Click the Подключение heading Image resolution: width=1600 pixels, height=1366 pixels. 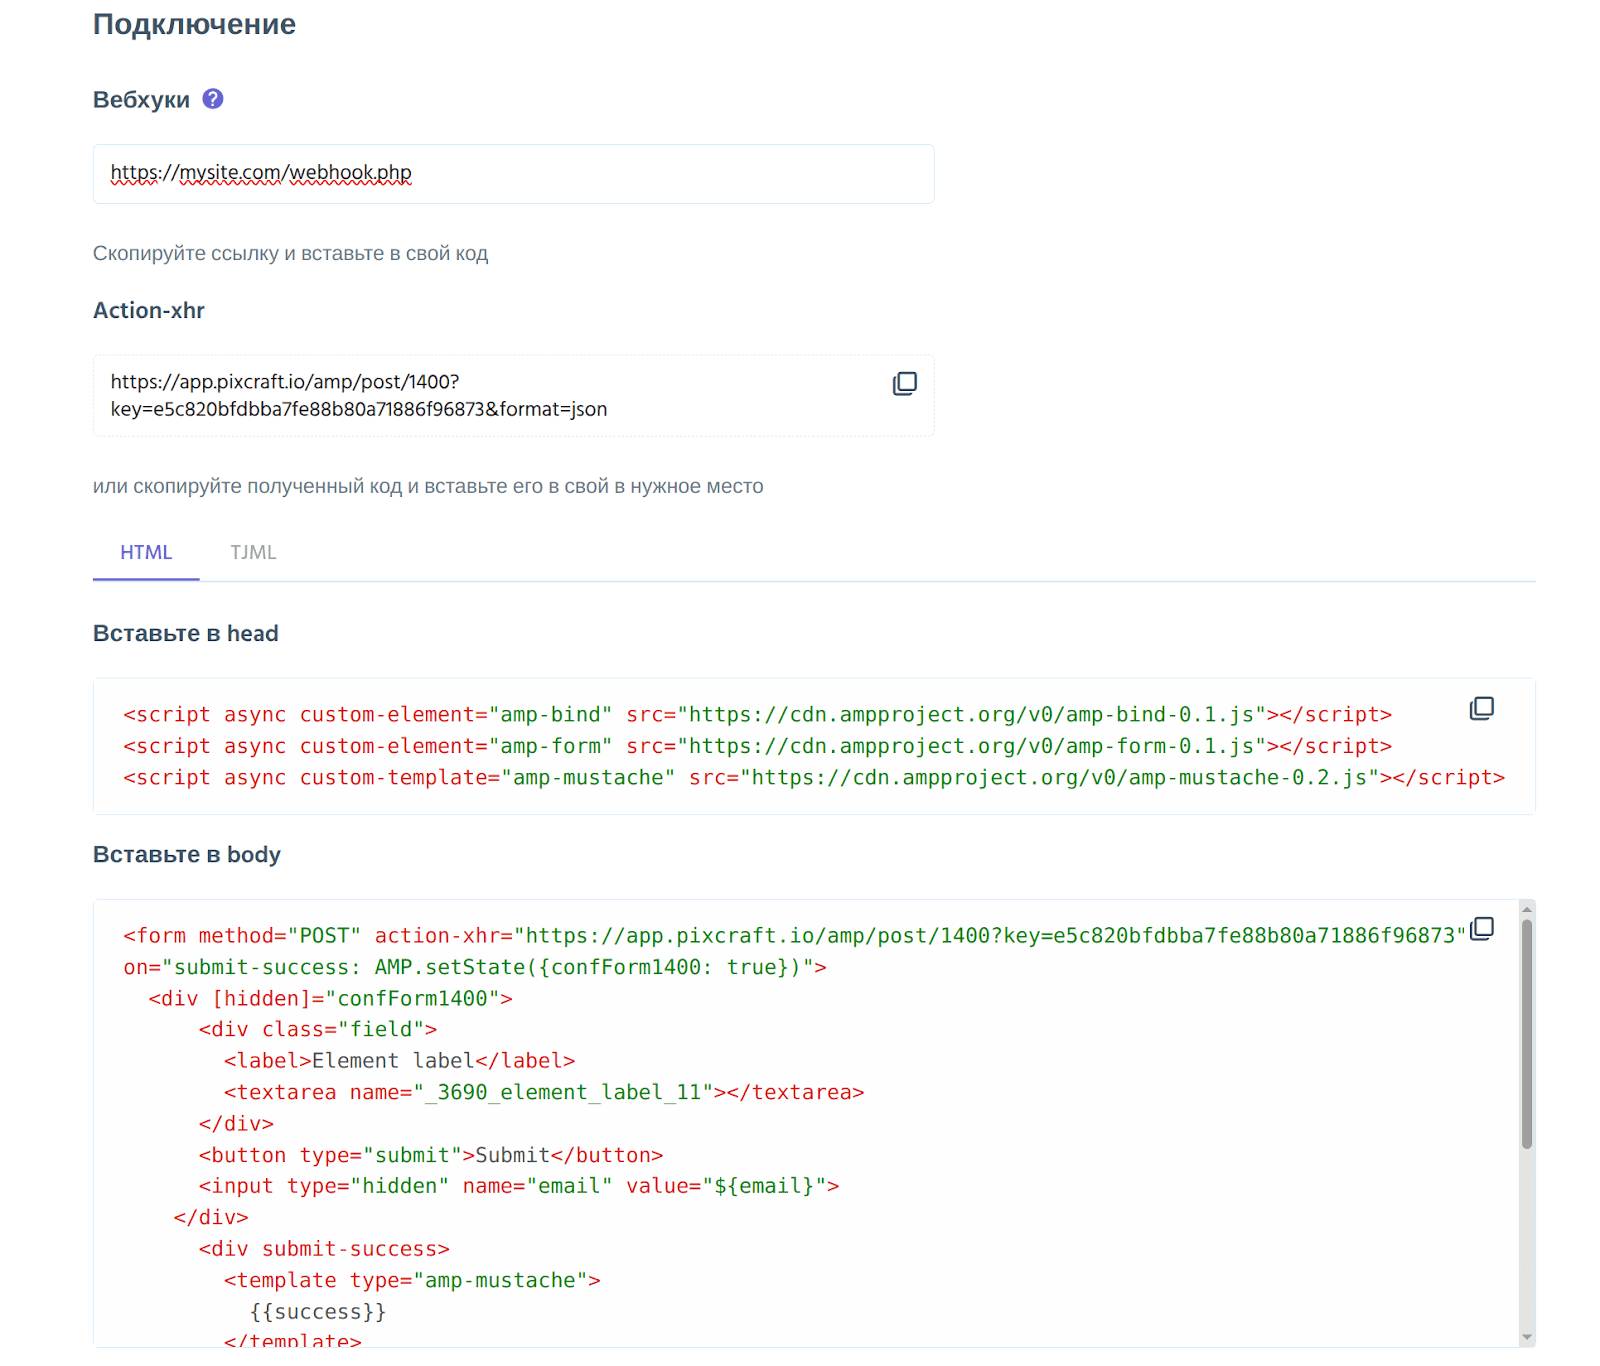pos(194,24)
